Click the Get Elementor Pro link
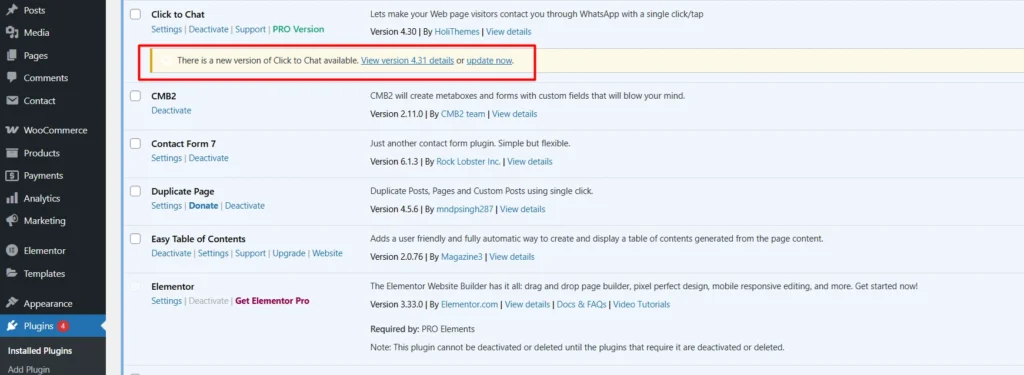The width and height of the screenshot is (1024, 375). (x=272, y=301)
